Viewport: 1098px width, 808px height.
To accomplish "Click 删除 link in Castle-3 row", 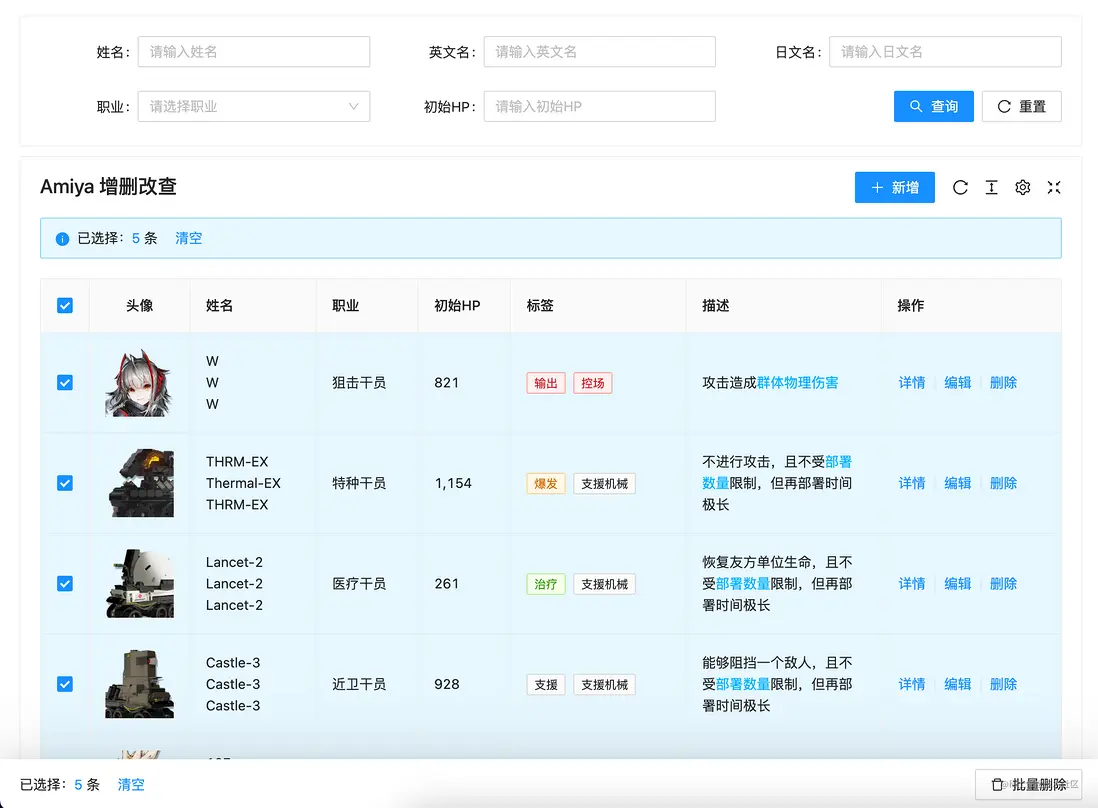I will pos(1003,684).
